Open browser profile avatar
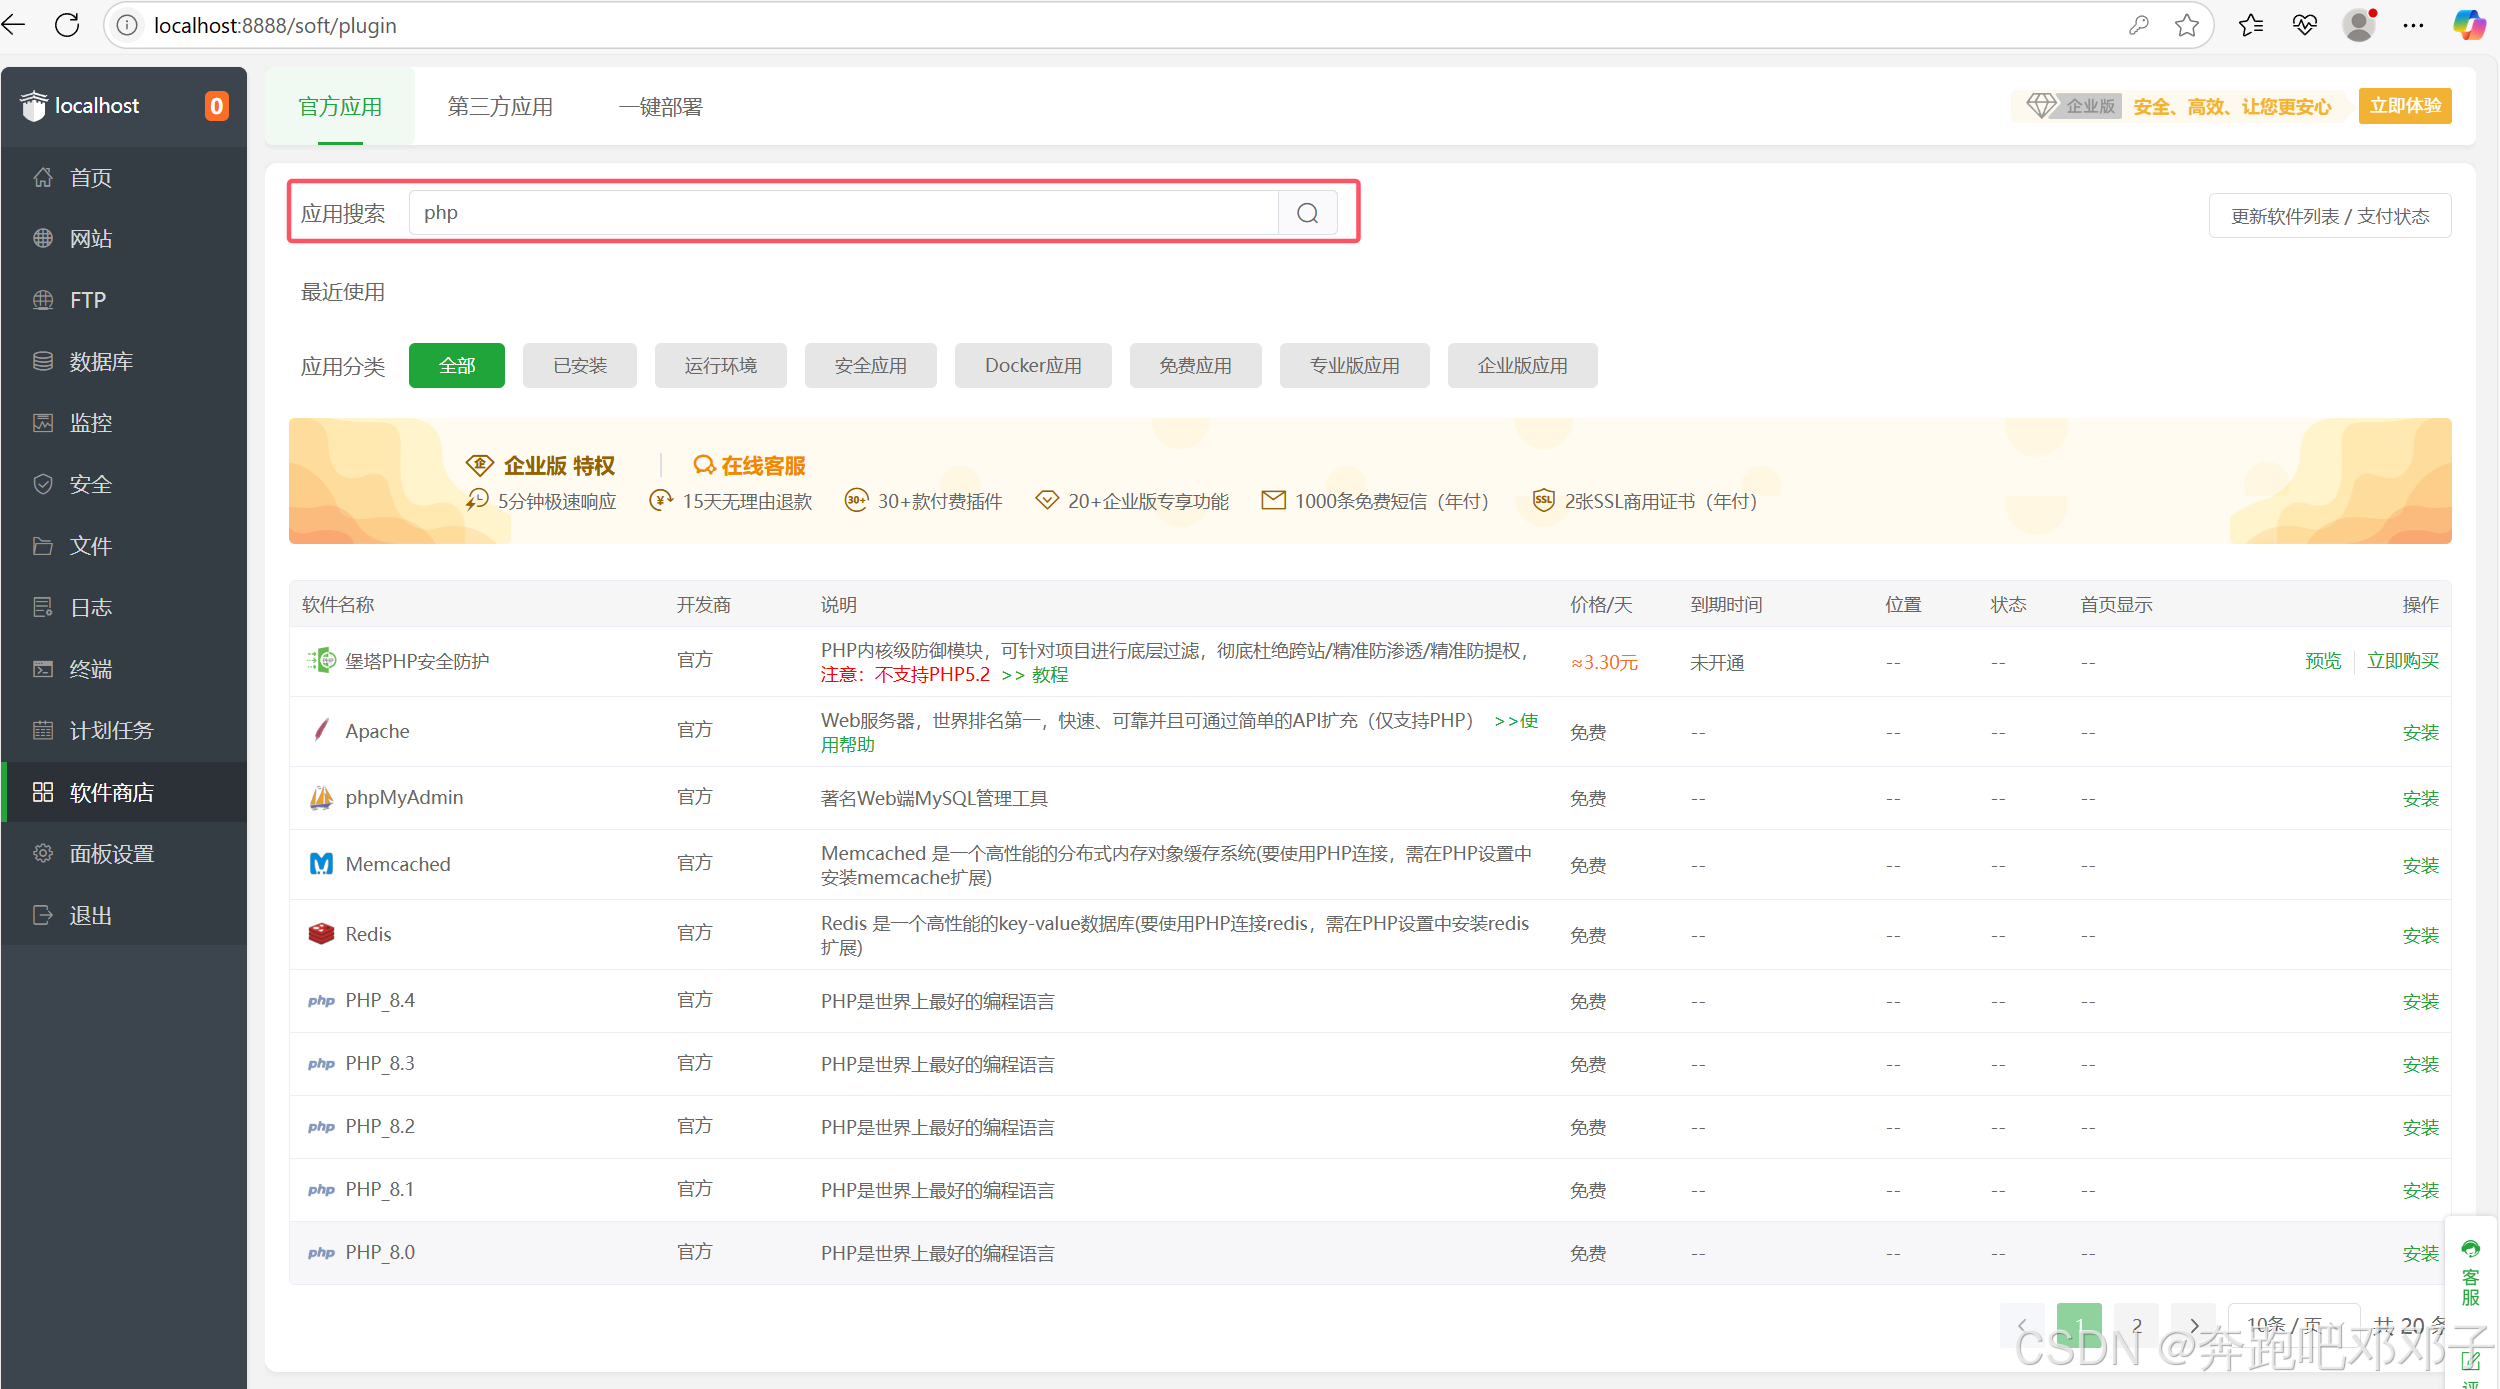 [2359, 25]
